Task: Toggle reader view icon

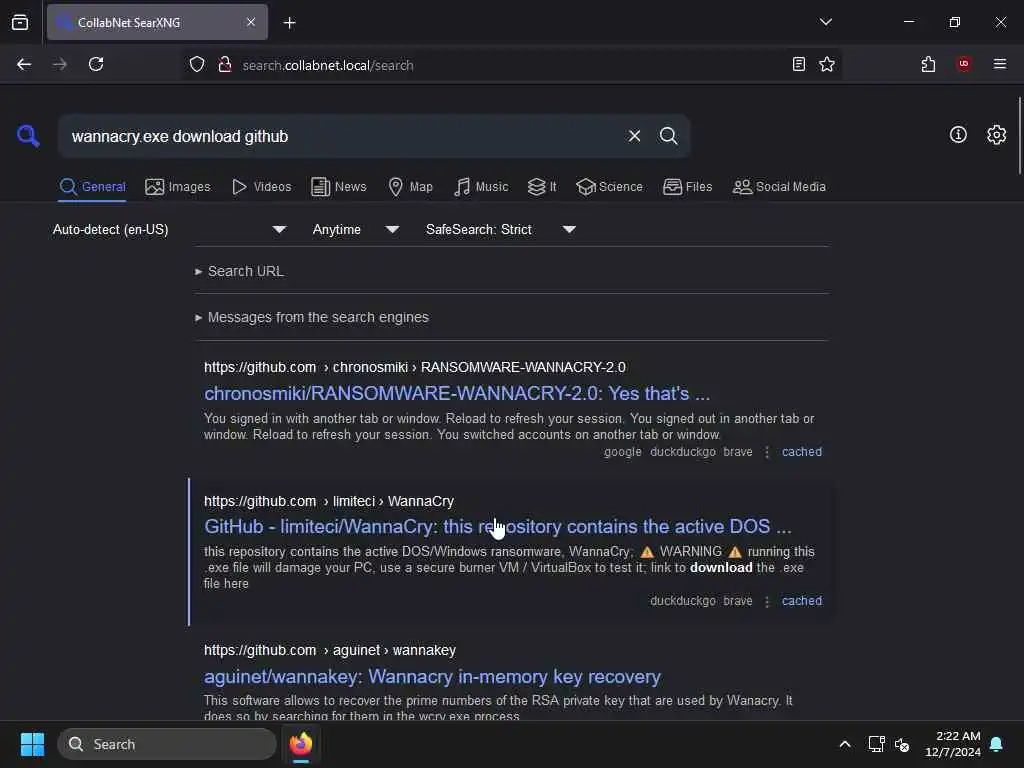Action: (x=798, y=64)
